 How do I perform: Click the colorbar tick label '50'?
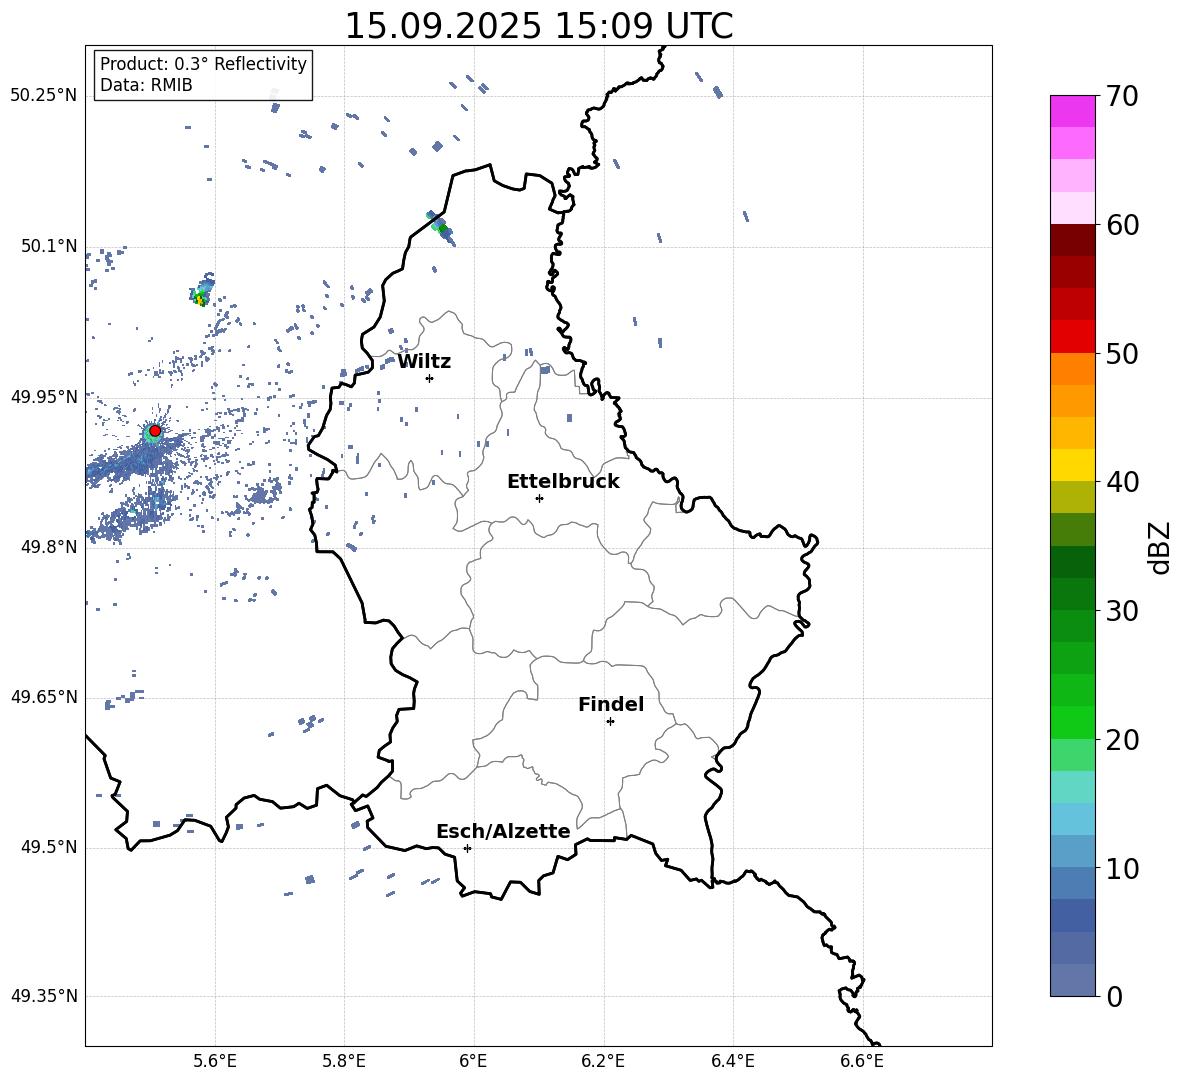(x=1122, y=353)
